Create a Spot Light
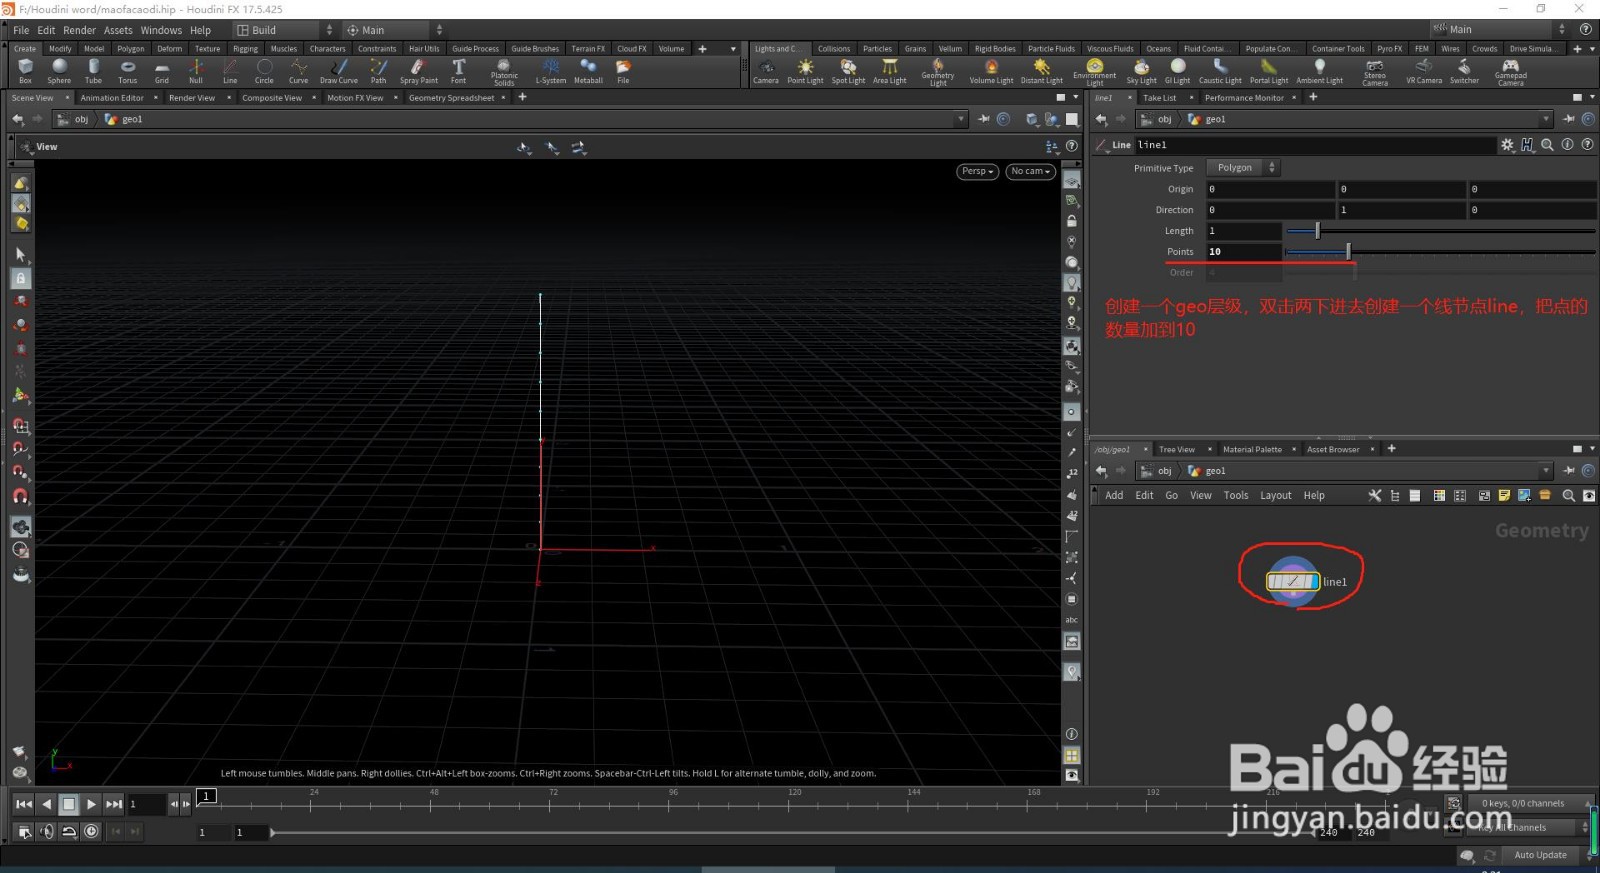The width and height of the screenshot is (1600, 873). coord(848,71)
